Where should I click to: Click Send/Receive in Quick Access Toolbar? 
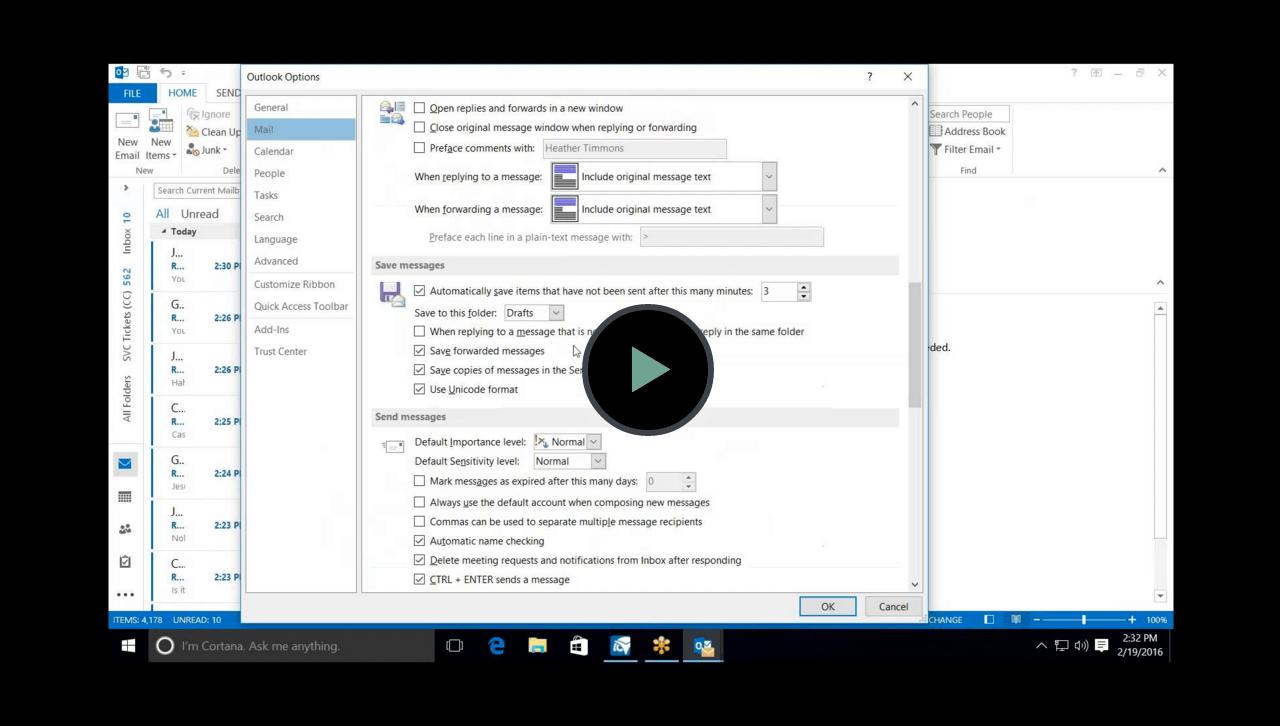pyautogui.click(x=143, y=73)
